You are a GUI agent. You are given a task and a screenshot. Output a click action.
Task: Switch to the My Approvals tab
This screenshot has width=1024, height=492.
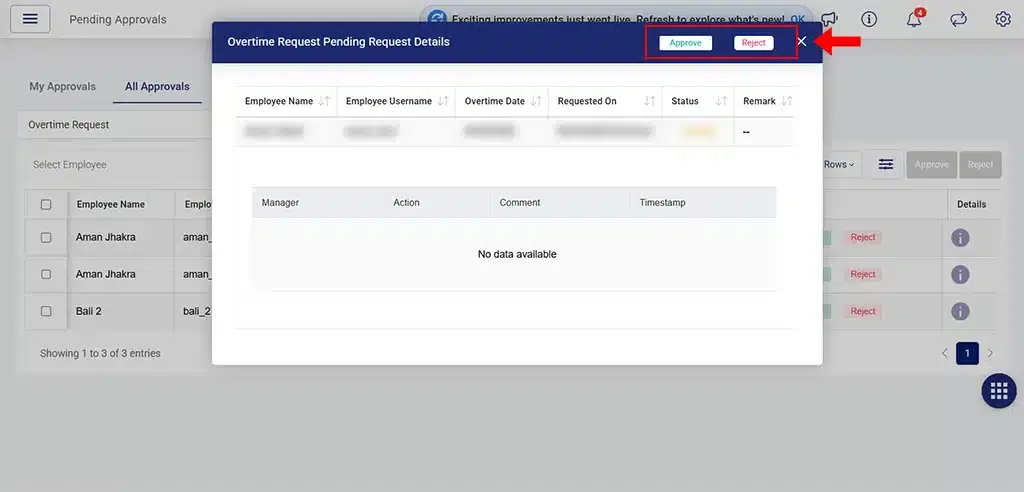tap(62, 86)
